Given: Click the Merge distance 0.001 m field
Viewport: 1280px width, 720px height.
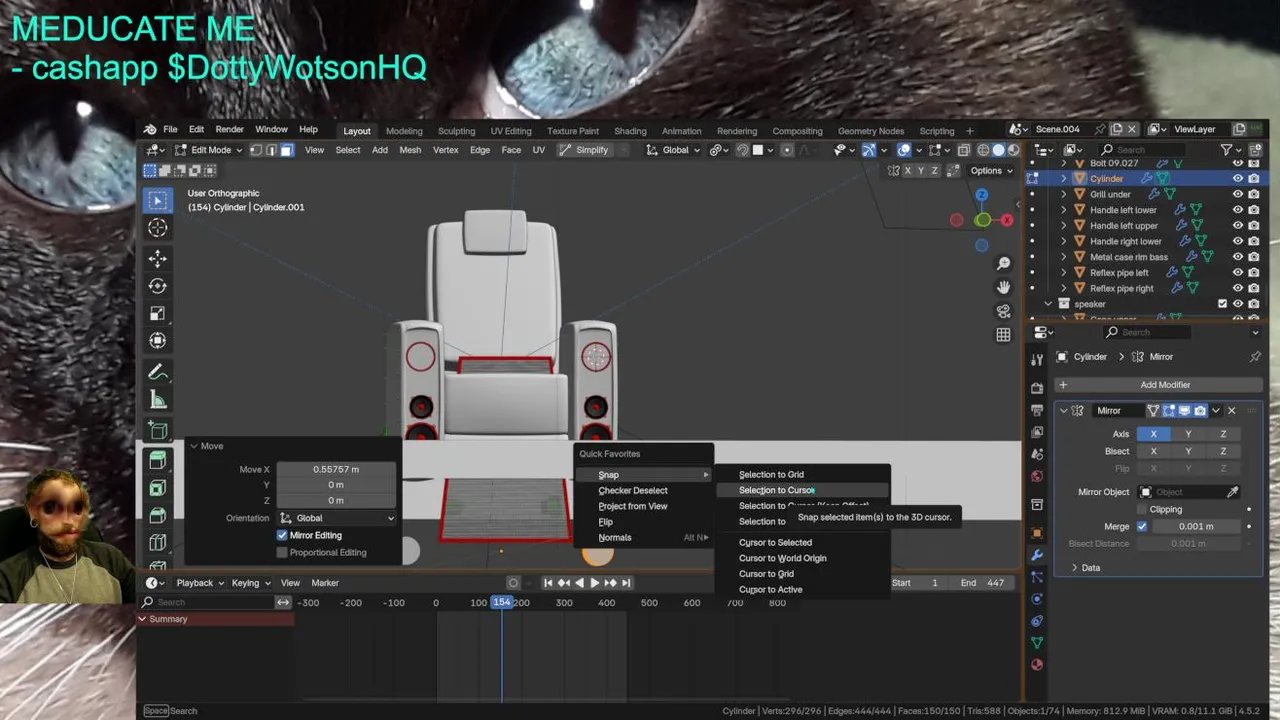Looking at the screenshot, I should click(x=1196, y=526).
